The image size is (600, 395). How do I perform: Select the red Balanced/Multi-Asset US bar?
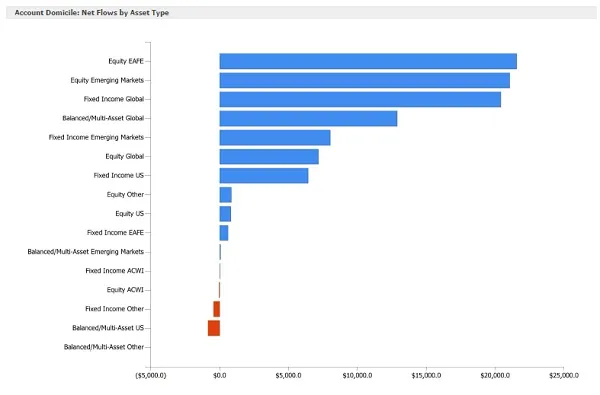coord(214,328)
